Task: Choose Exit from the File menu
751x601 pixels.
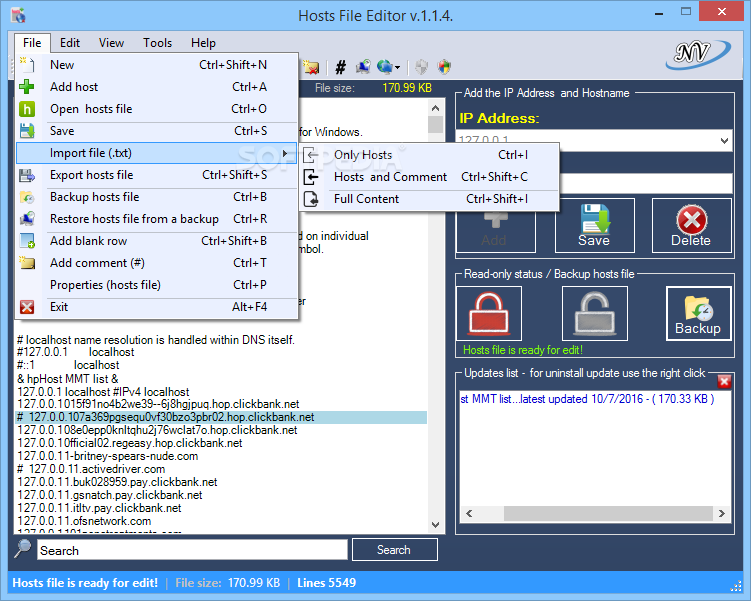Action: coord(156,307)
